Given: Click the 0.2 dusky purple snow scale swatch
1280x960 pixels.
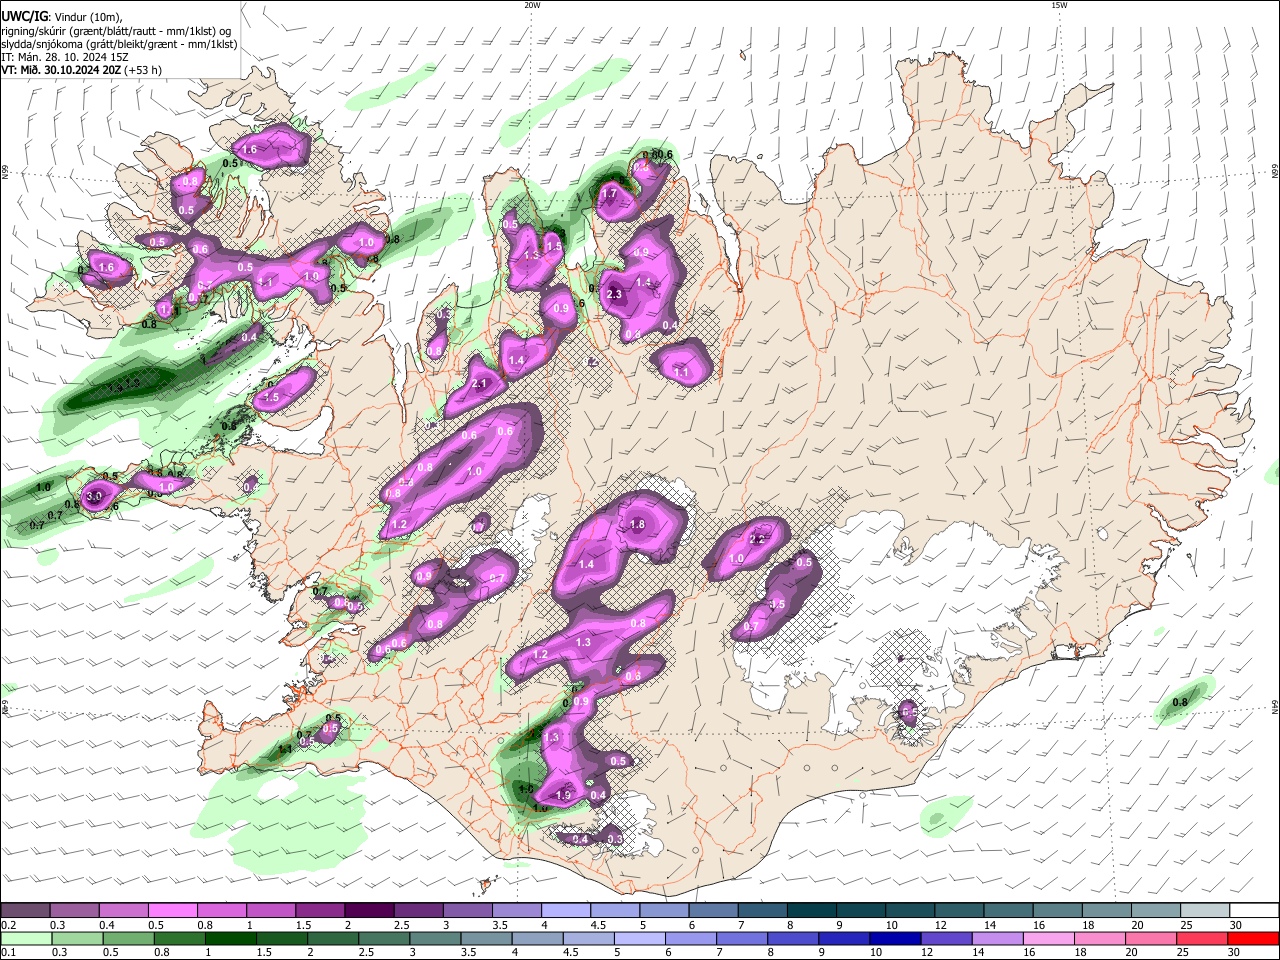Looking at the screenshot, I should click(25, 910).
